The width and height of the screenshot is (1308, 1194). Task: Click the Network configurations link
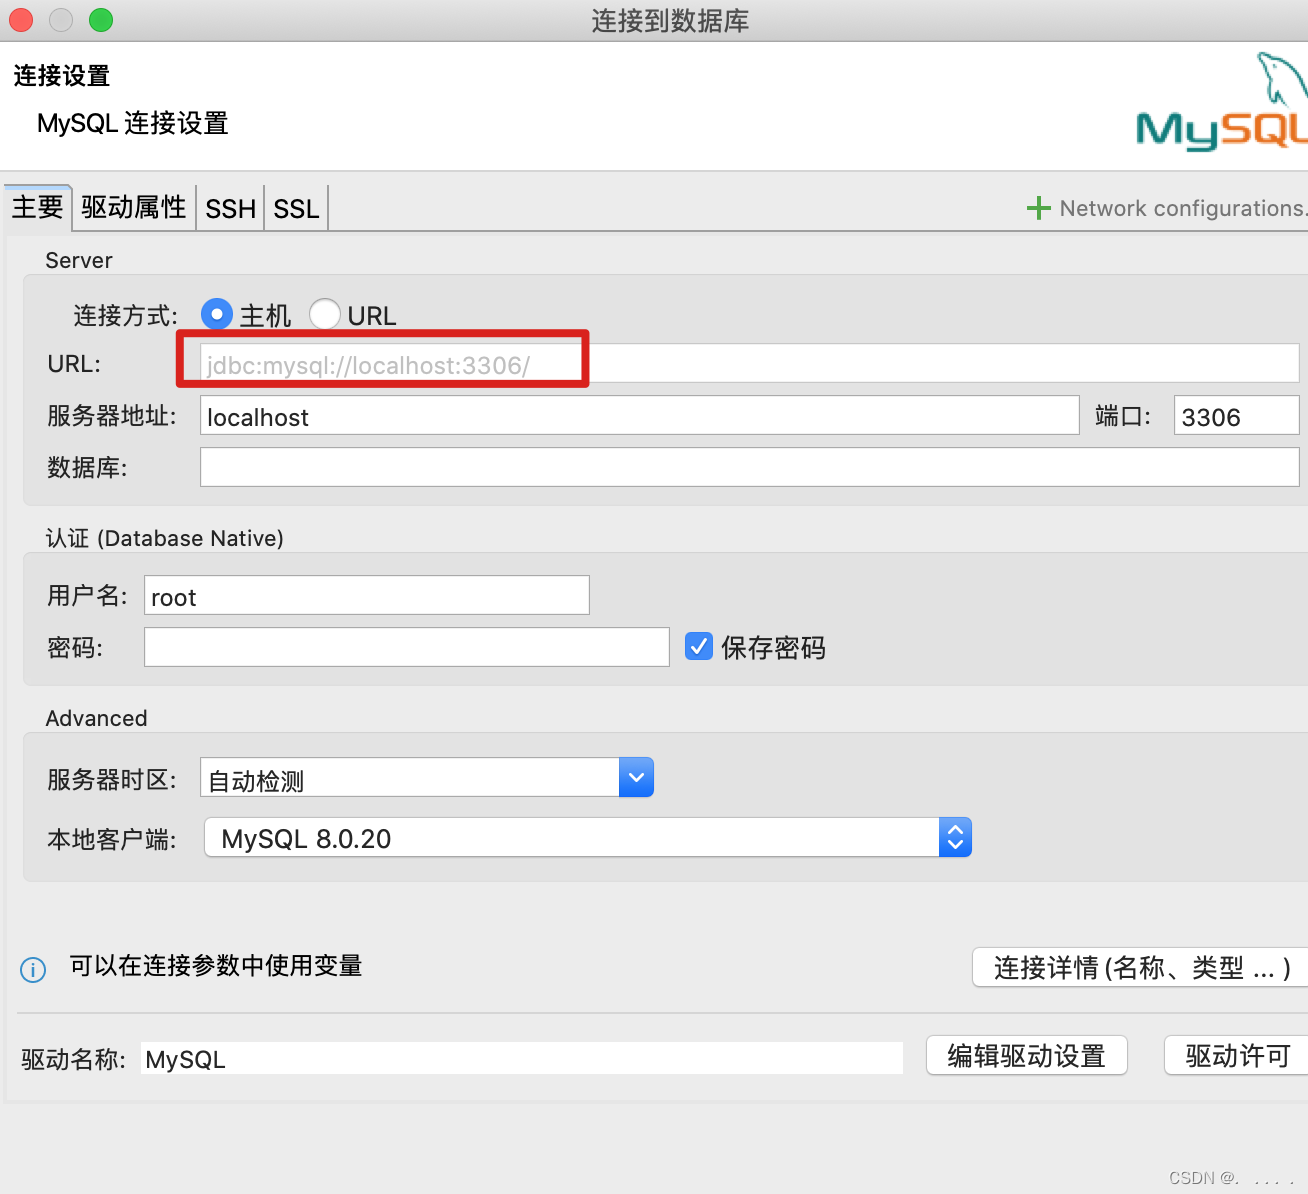1183,208
